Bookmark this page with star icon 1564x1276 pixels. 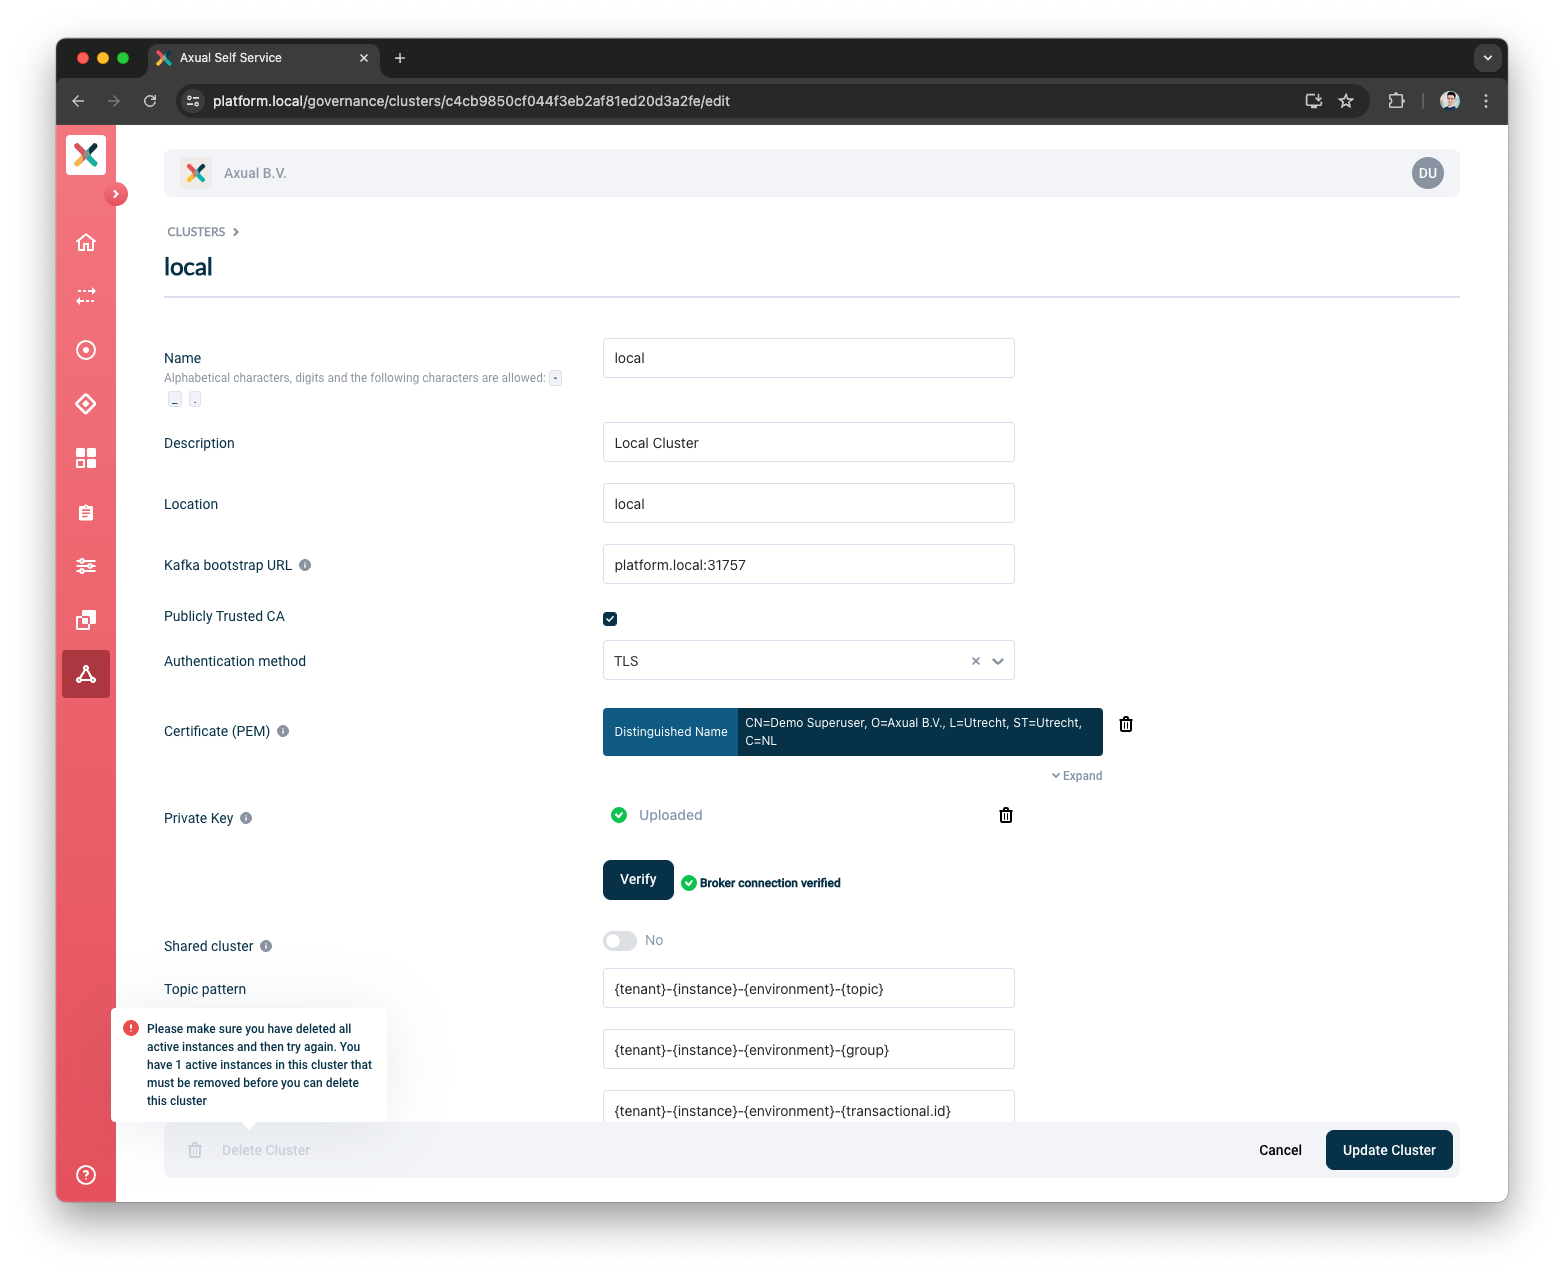pyautogui.click(x=1346, y=101)
